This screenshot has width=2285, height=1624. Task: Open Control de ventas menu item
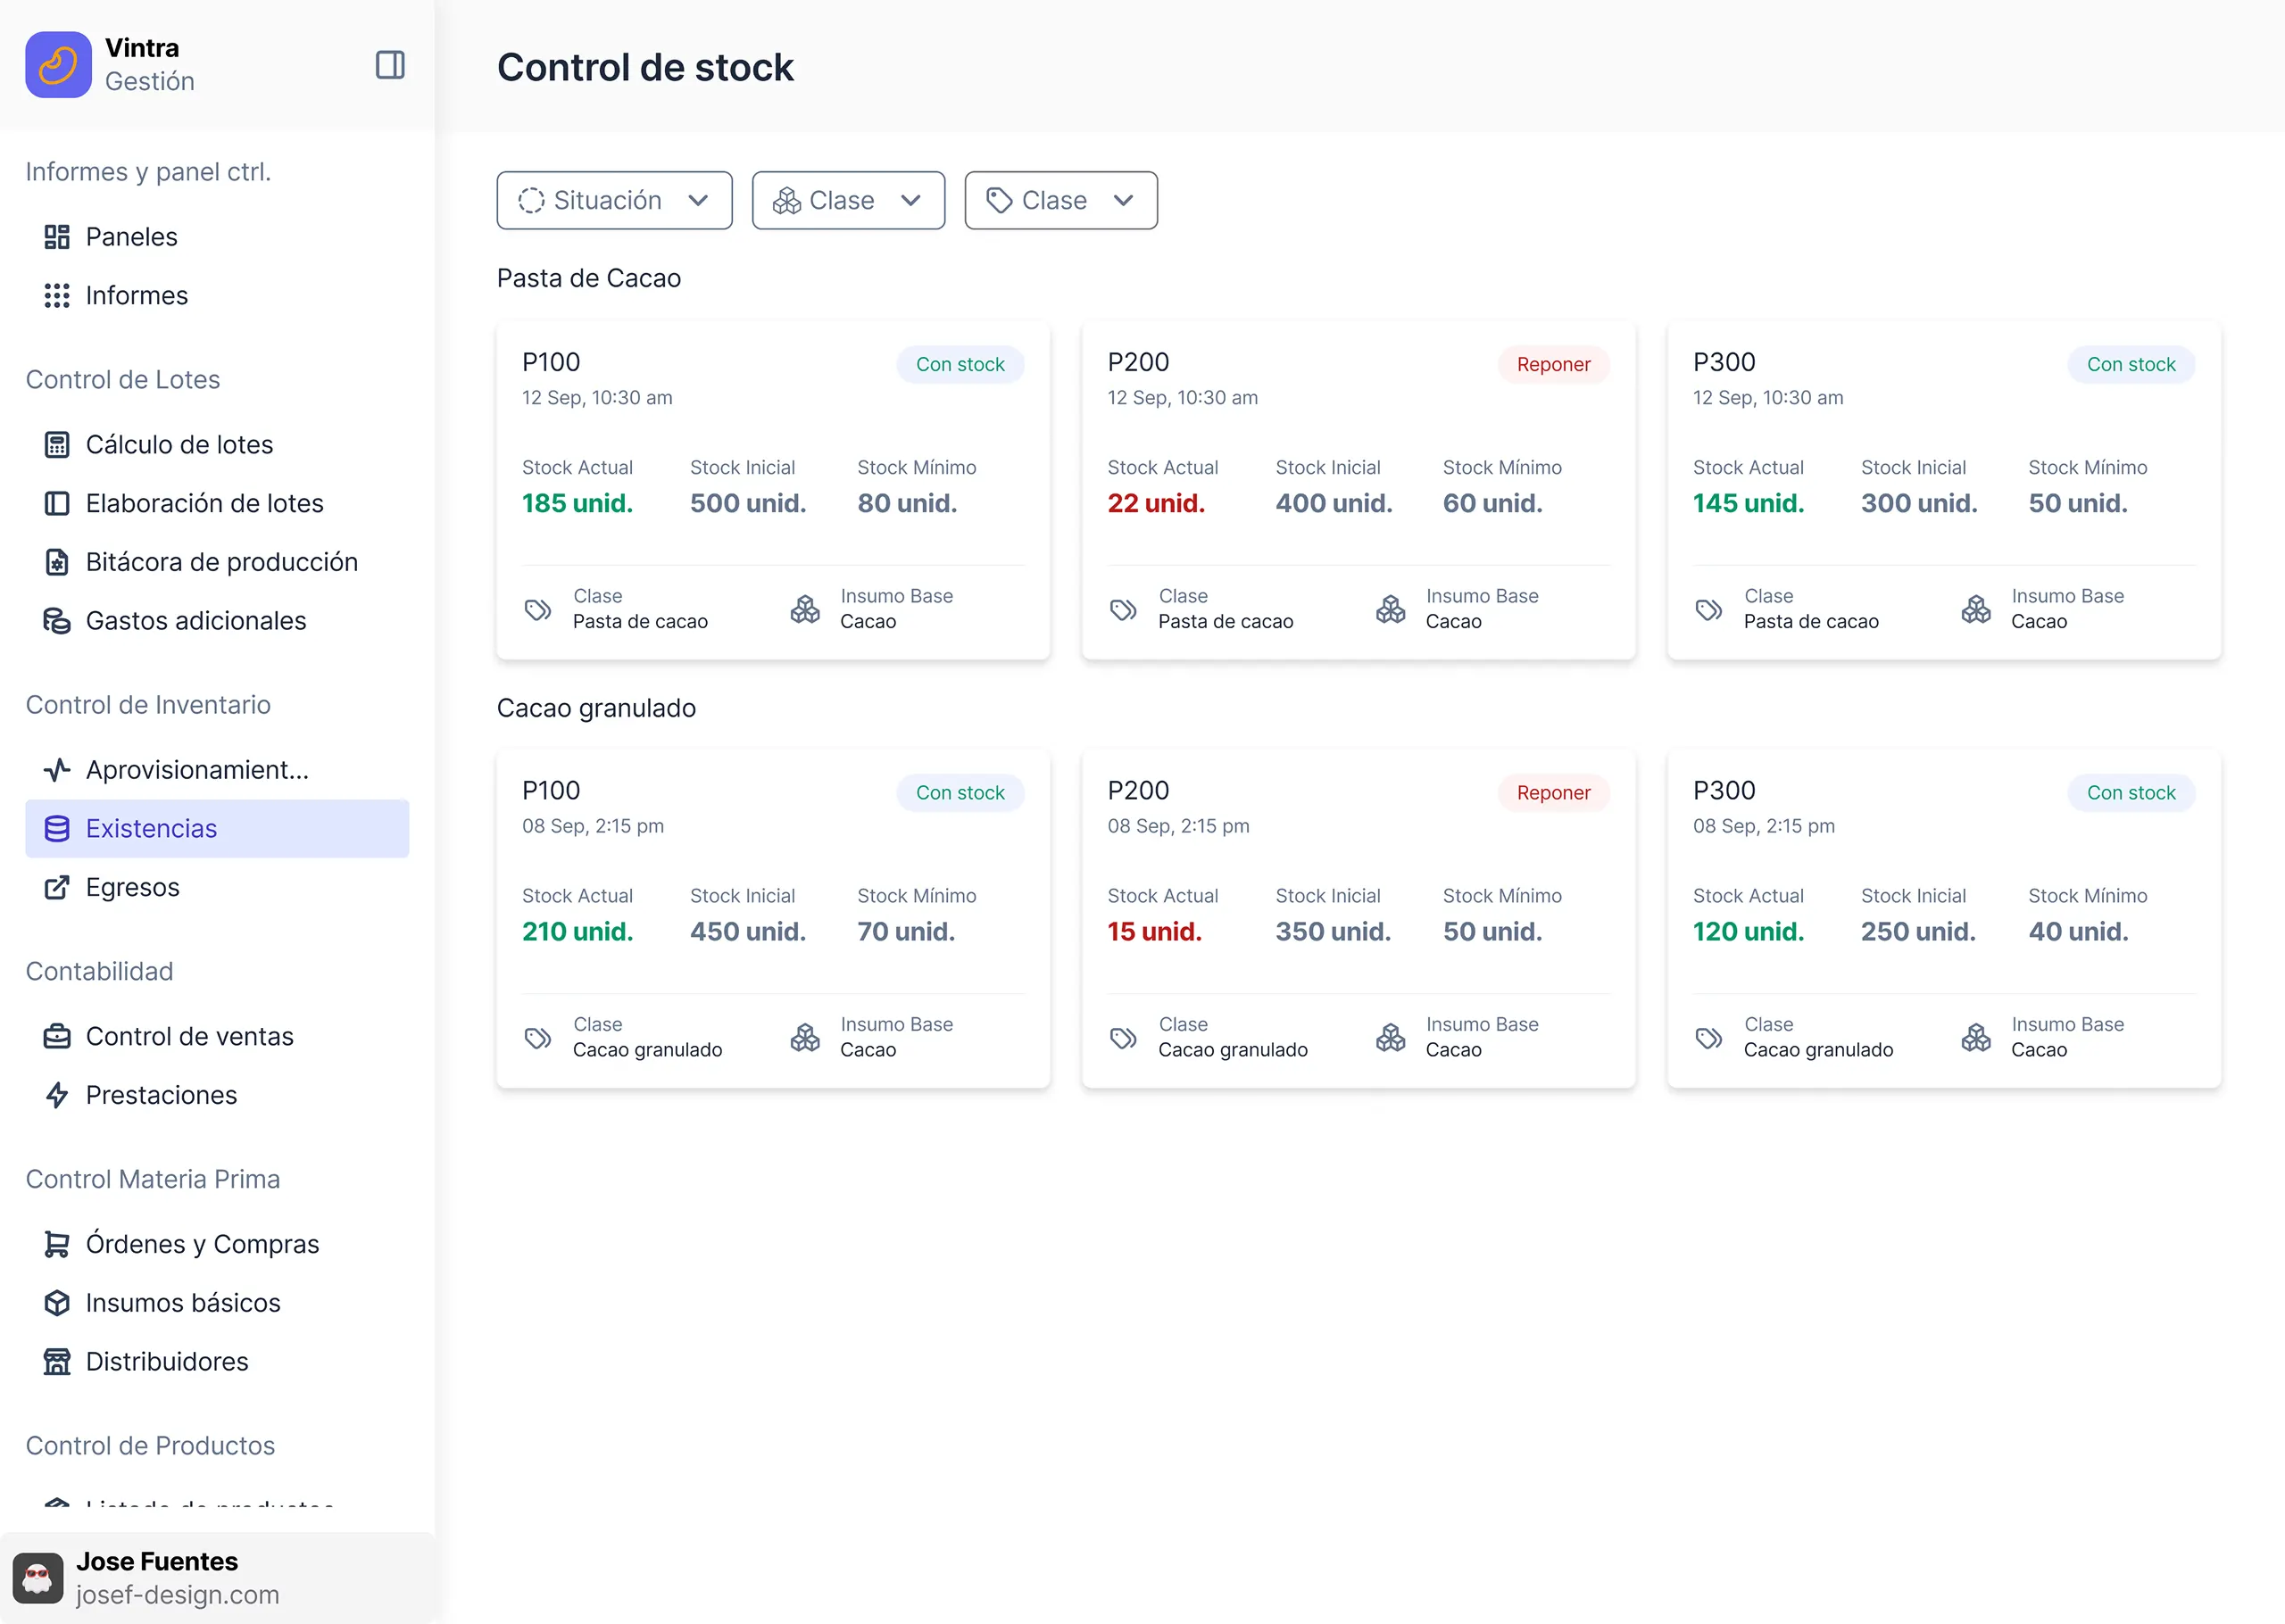217,1036
